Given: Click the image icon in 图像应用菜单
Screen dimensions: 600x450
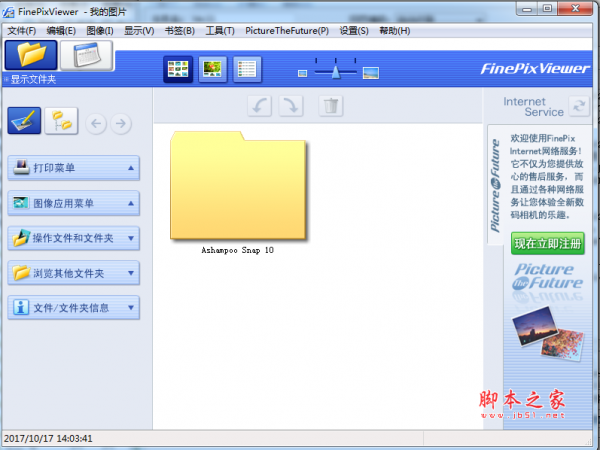Looking at the screenshot, I should pyautogui.click(x=21, y=202).
